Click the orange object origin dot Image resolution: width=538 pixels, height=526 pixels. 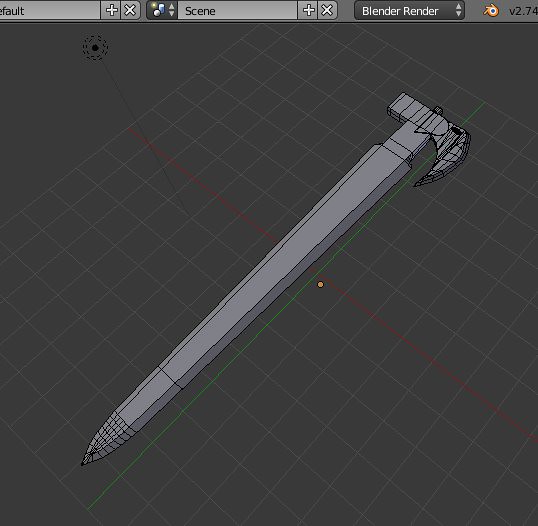click(x=320, y=284)
